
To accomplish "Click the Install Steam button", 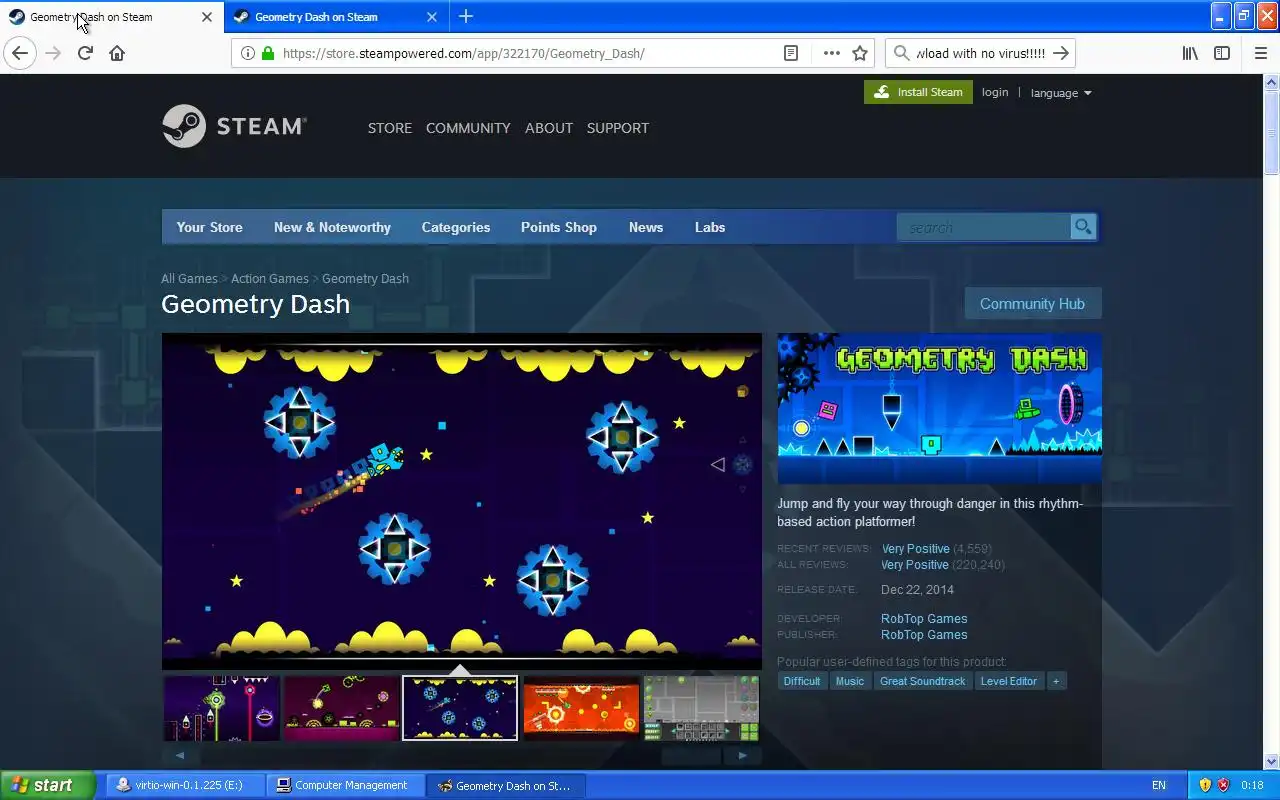I will pos(918,92).
